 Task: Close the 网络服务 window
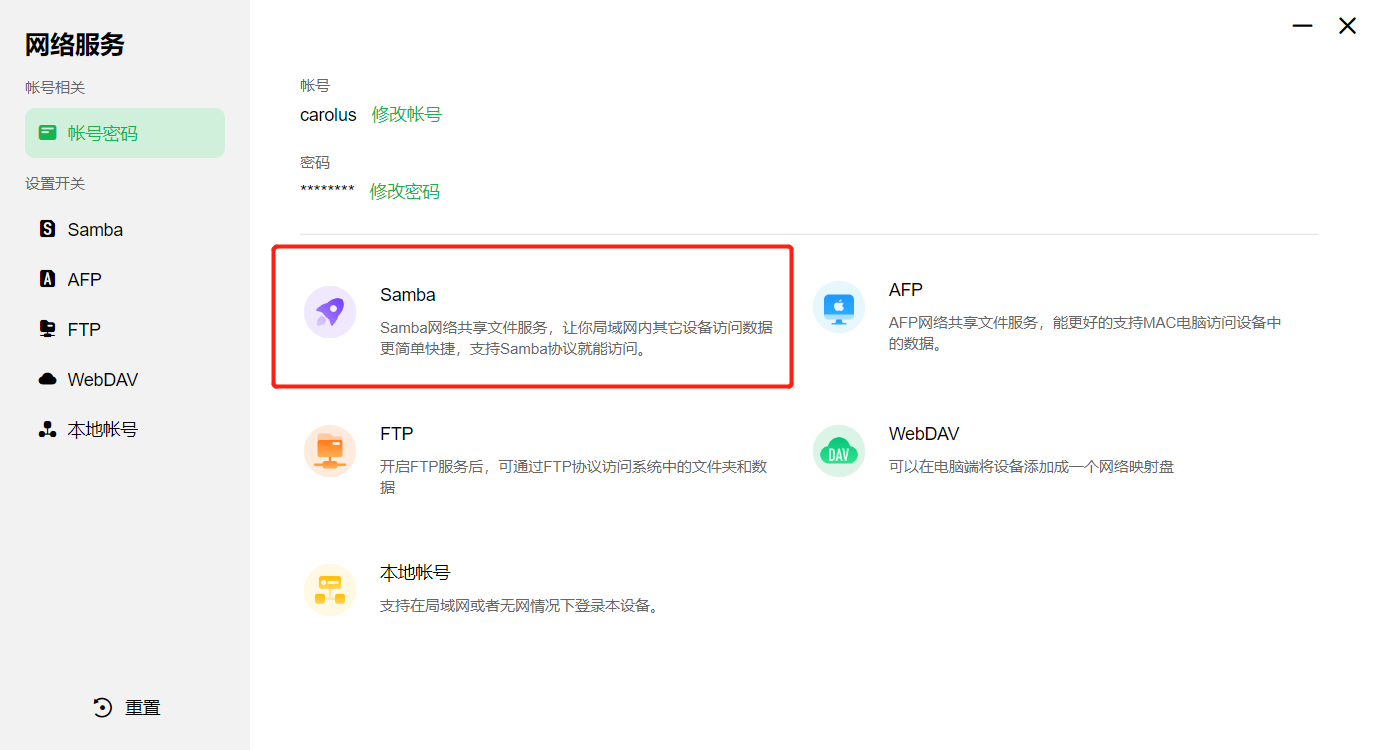click(1348, 26)
